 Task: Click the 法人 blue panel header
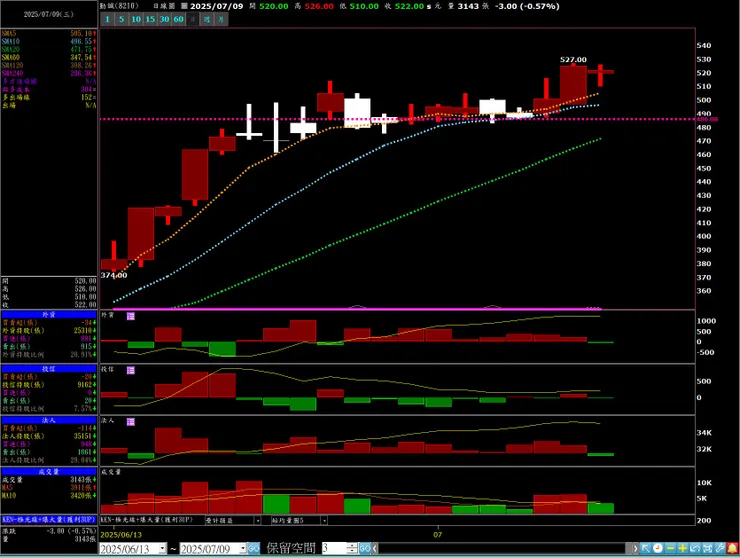tap(49, 420)
